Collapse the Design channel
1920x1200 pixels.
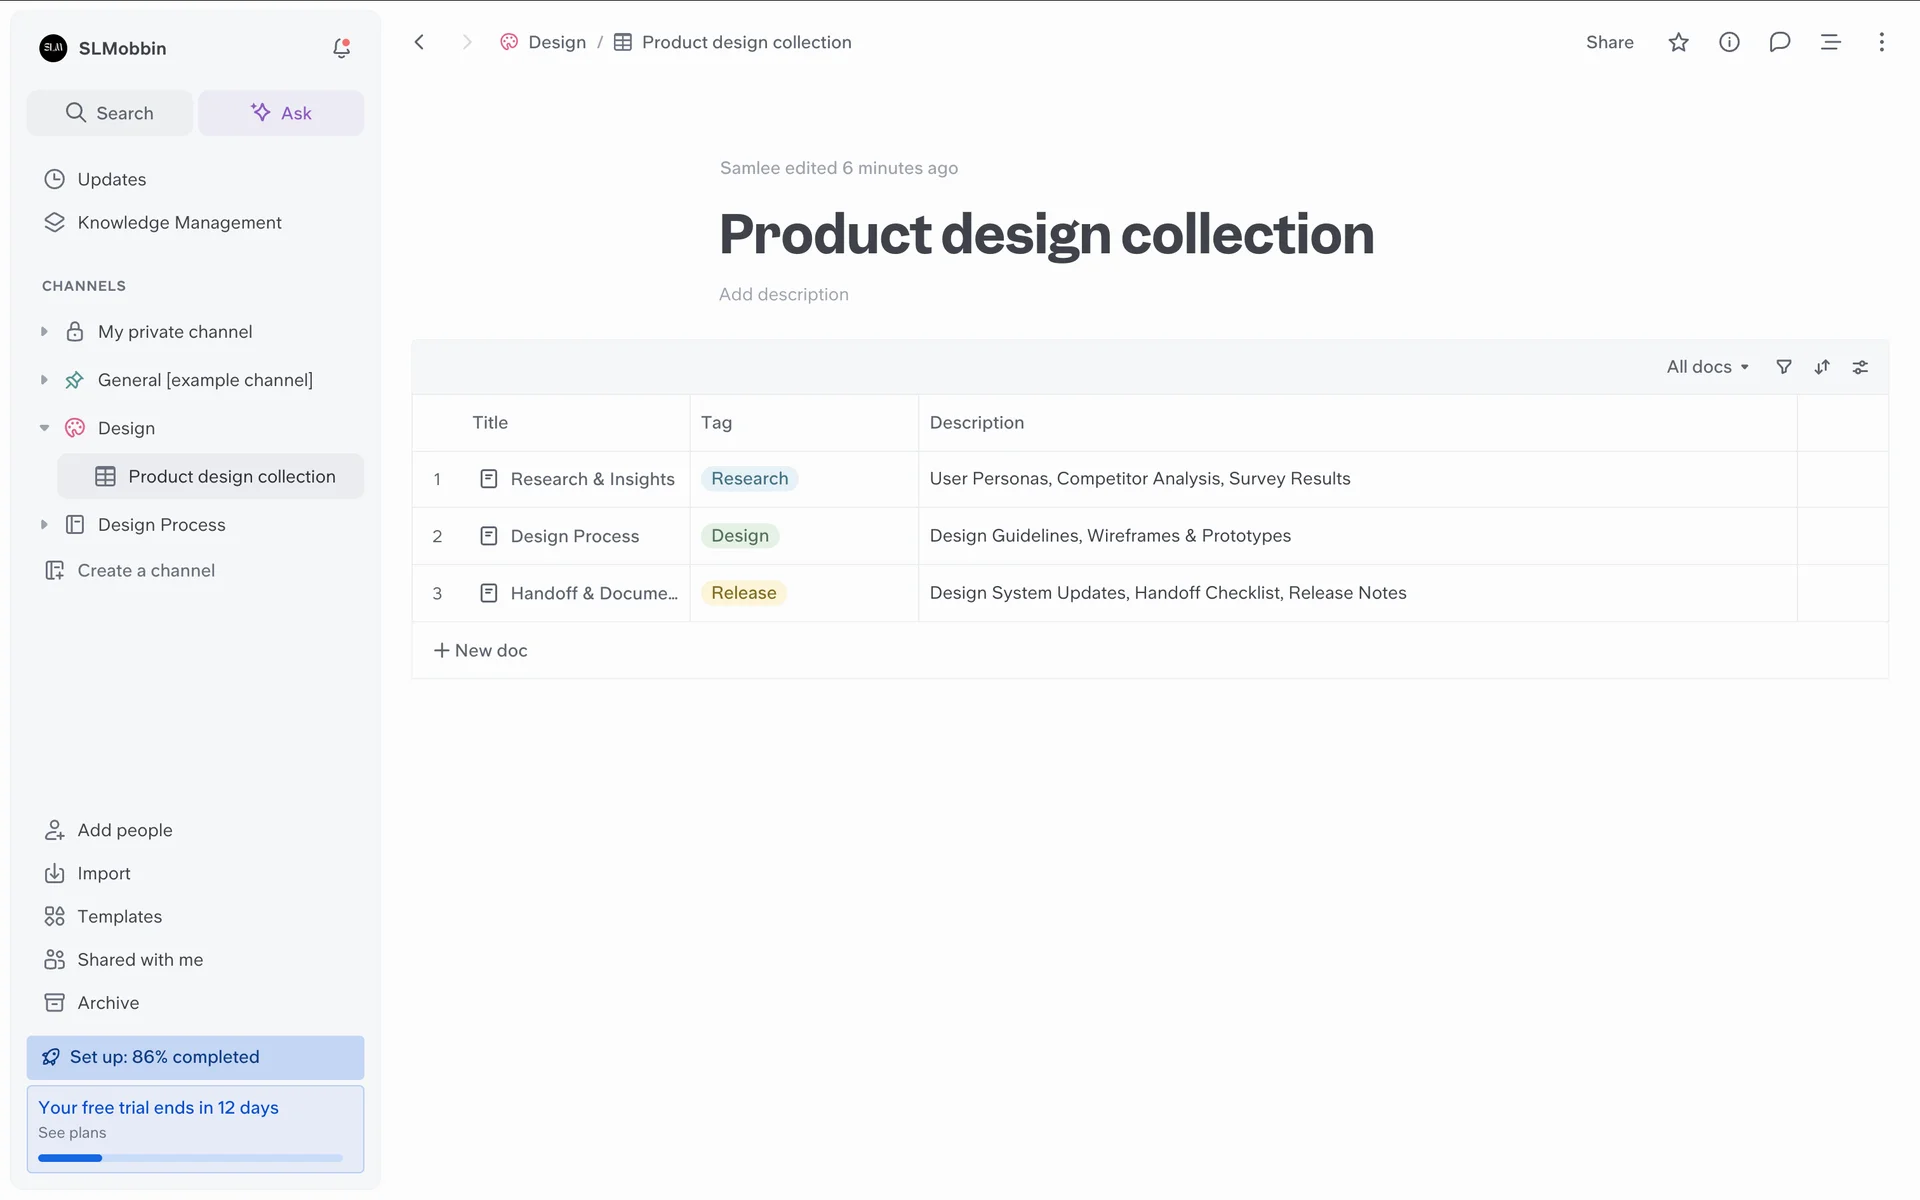coord(44,428)
